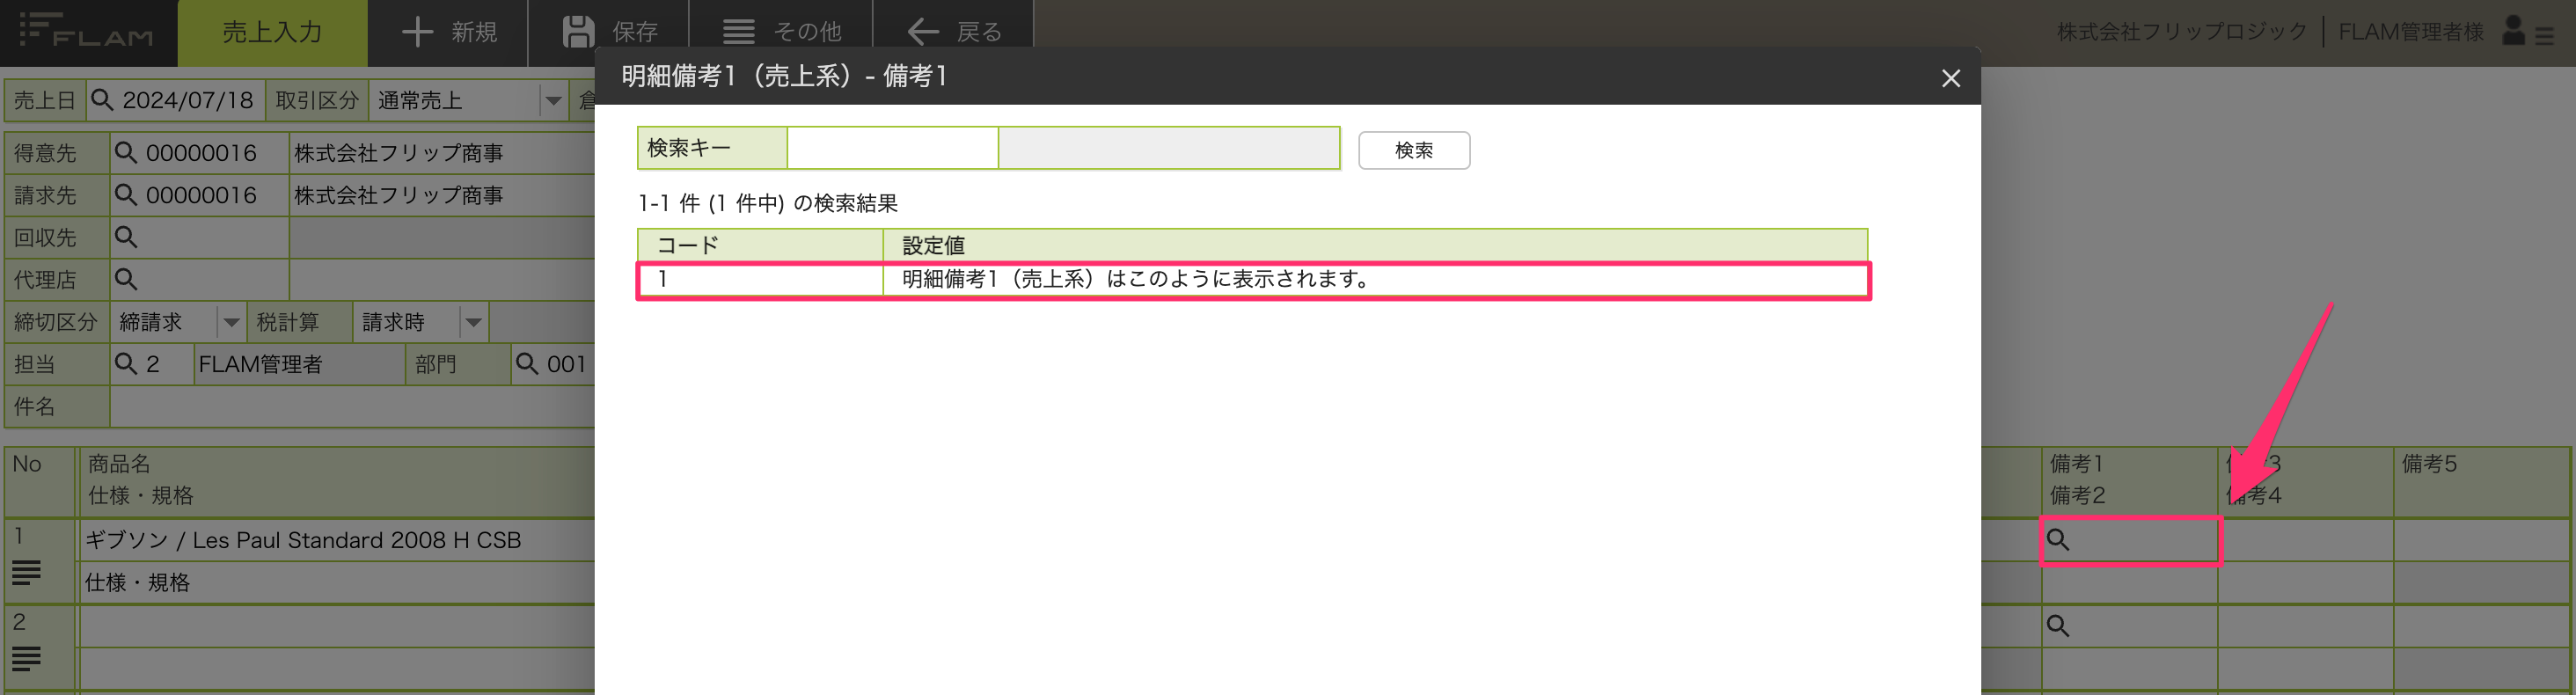Click the 得意先 name 株式会社フリップ商事
Image resolution: width=2576 pixels, height=695 pixels.
(399, 153)
